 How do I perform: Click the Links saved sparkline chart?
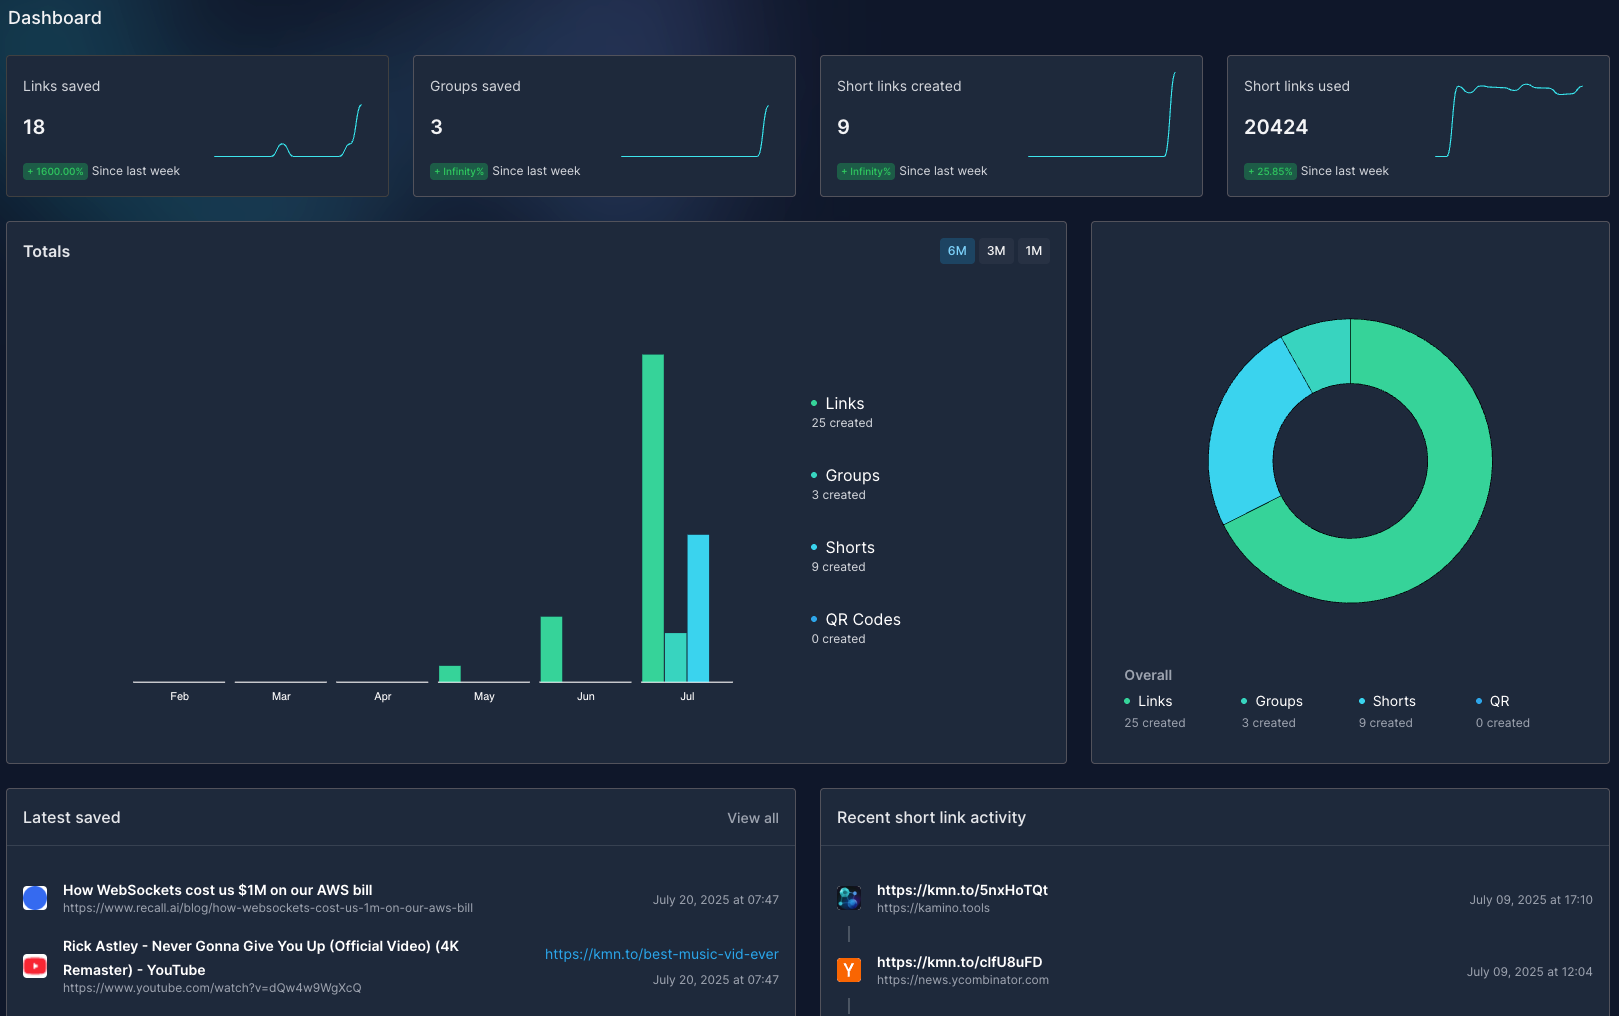pyautogui.click(x=288, y=131)
